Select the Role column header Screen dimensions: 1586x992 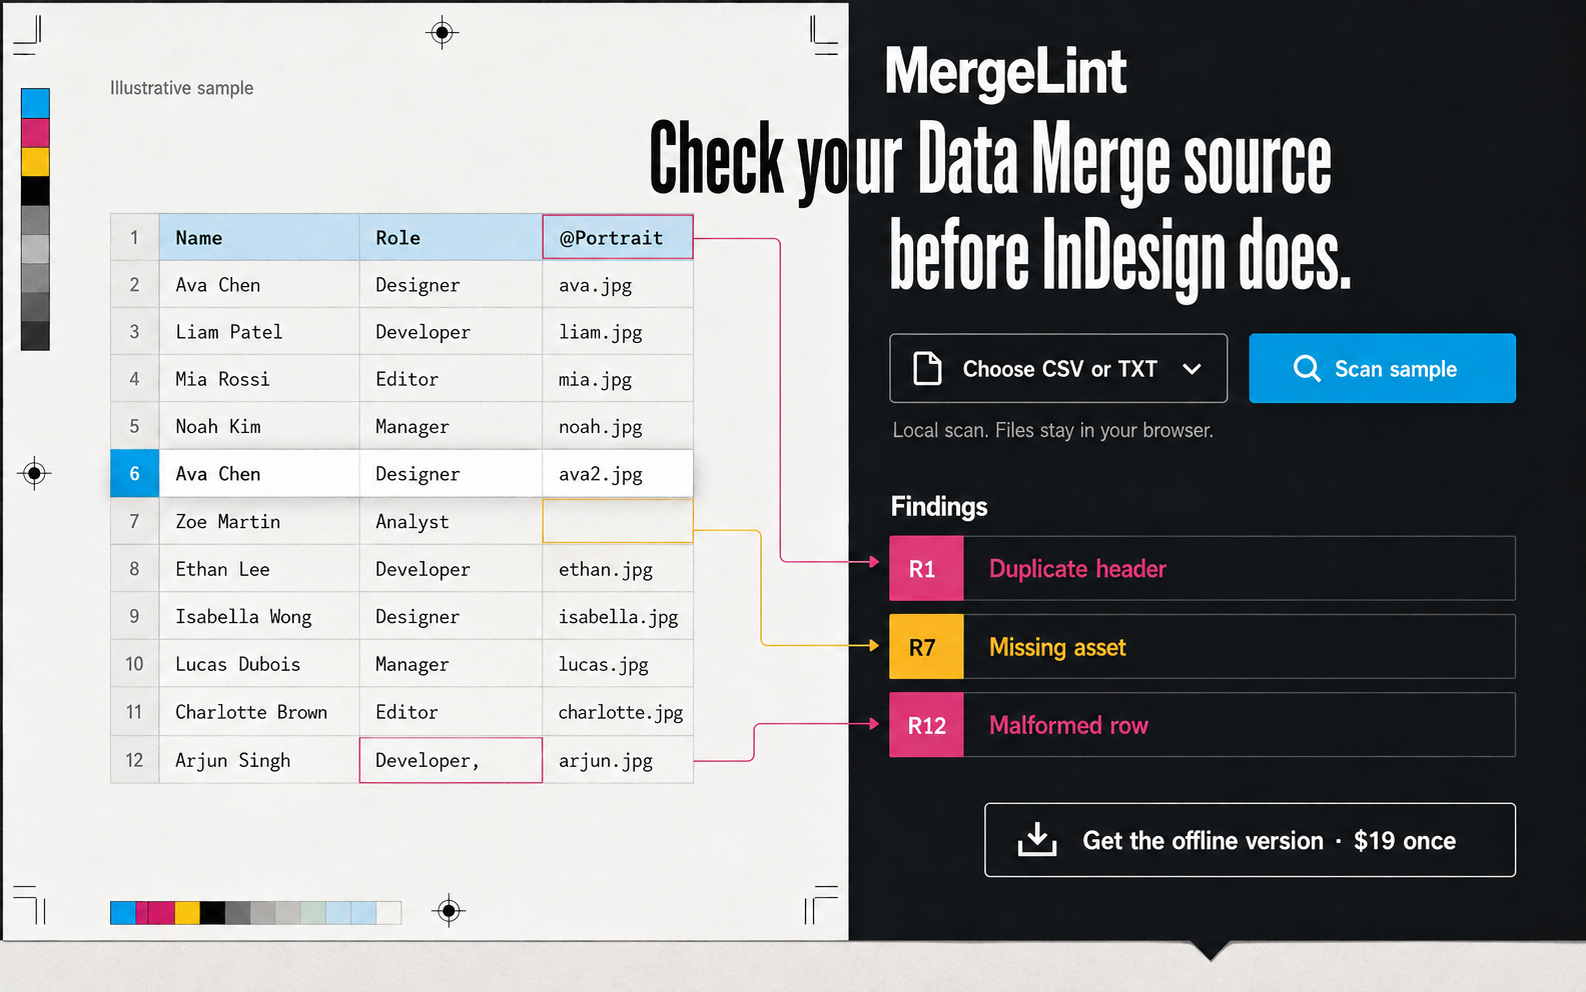451,237
